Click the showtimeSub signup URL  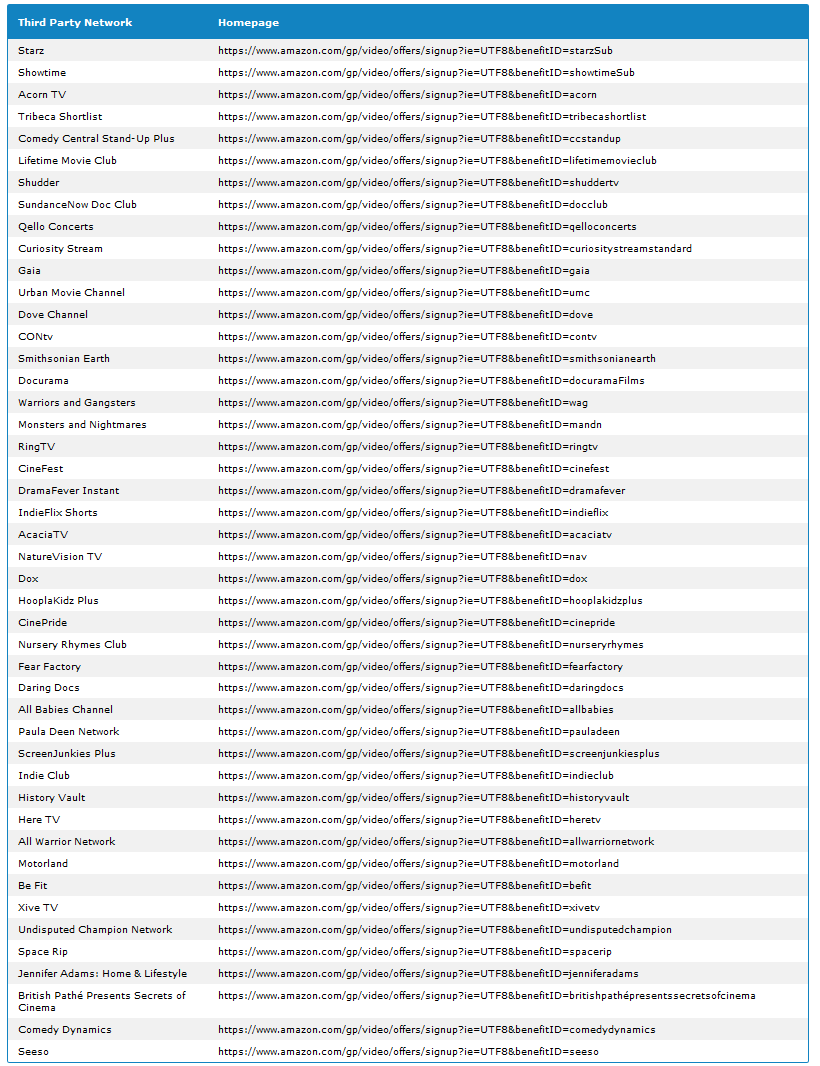pyautogui.click(x=426, y=72)
